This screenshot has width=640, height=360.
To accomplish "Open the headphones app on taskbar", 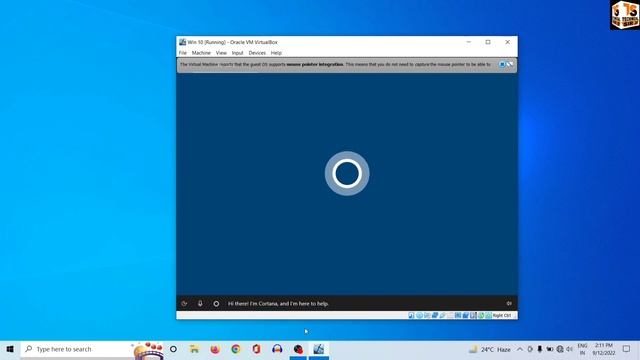I will [x=277, y=349].
